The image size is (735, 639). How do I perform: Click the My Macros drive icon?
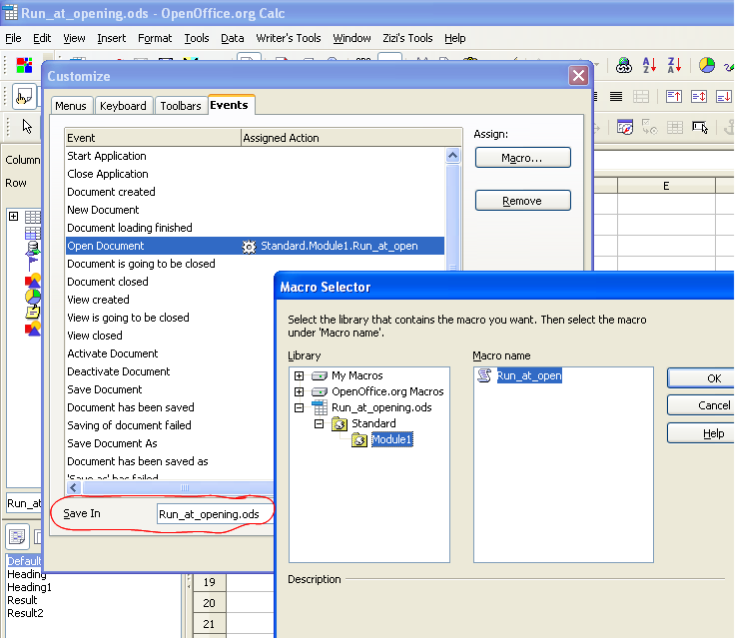(319, 376)
